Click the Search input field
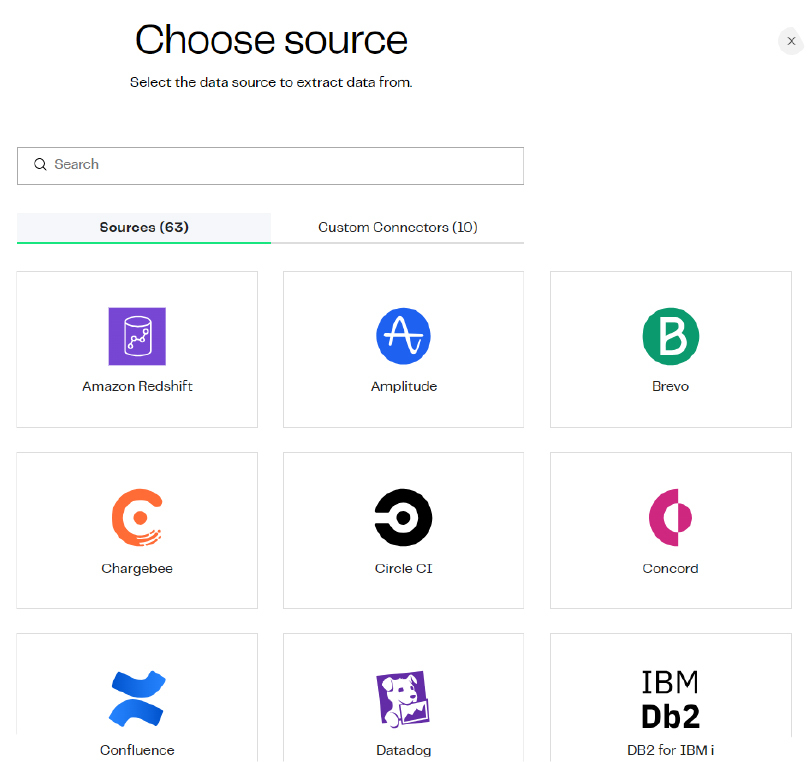Image resolution: width=810 pixels, height=762 pixels. (x=270, y=165)
